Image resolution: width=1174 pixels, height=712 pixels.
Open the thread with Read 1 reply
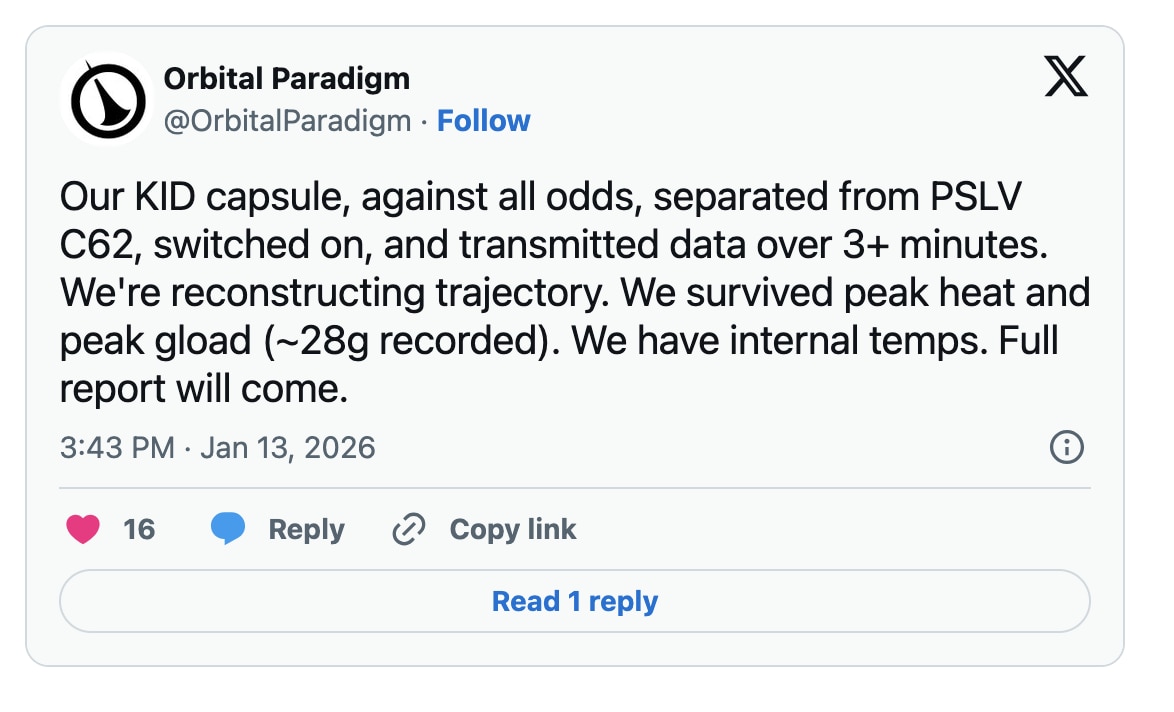(574, 601)
